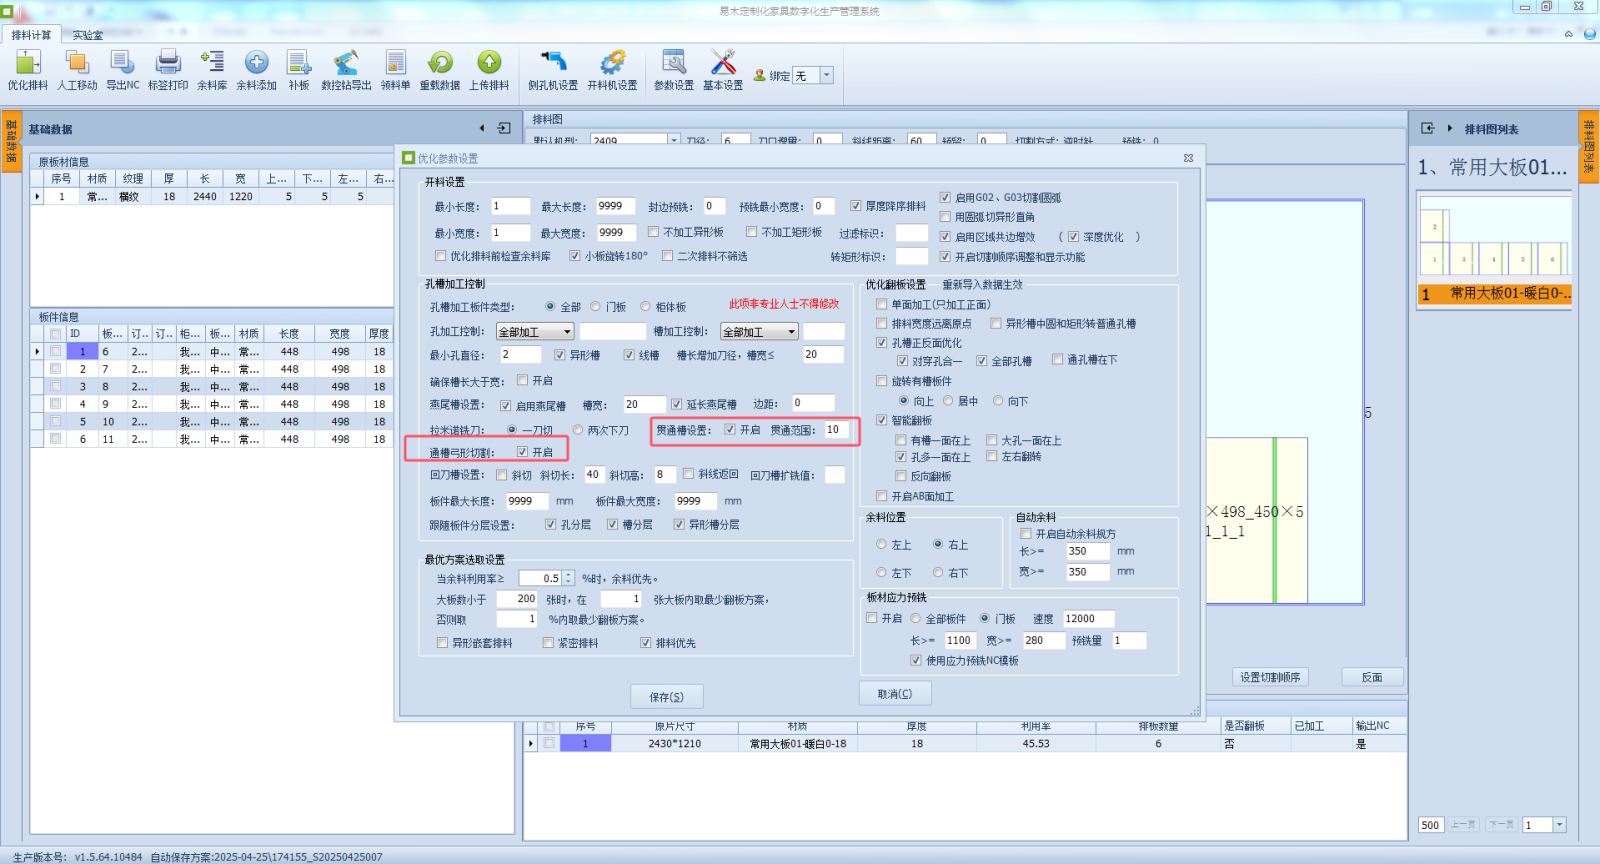The width and height of the screenshot is (1600, 864).
Task: Tick header checkbox in 板件信息 table
Action: [x=55, y=334]
